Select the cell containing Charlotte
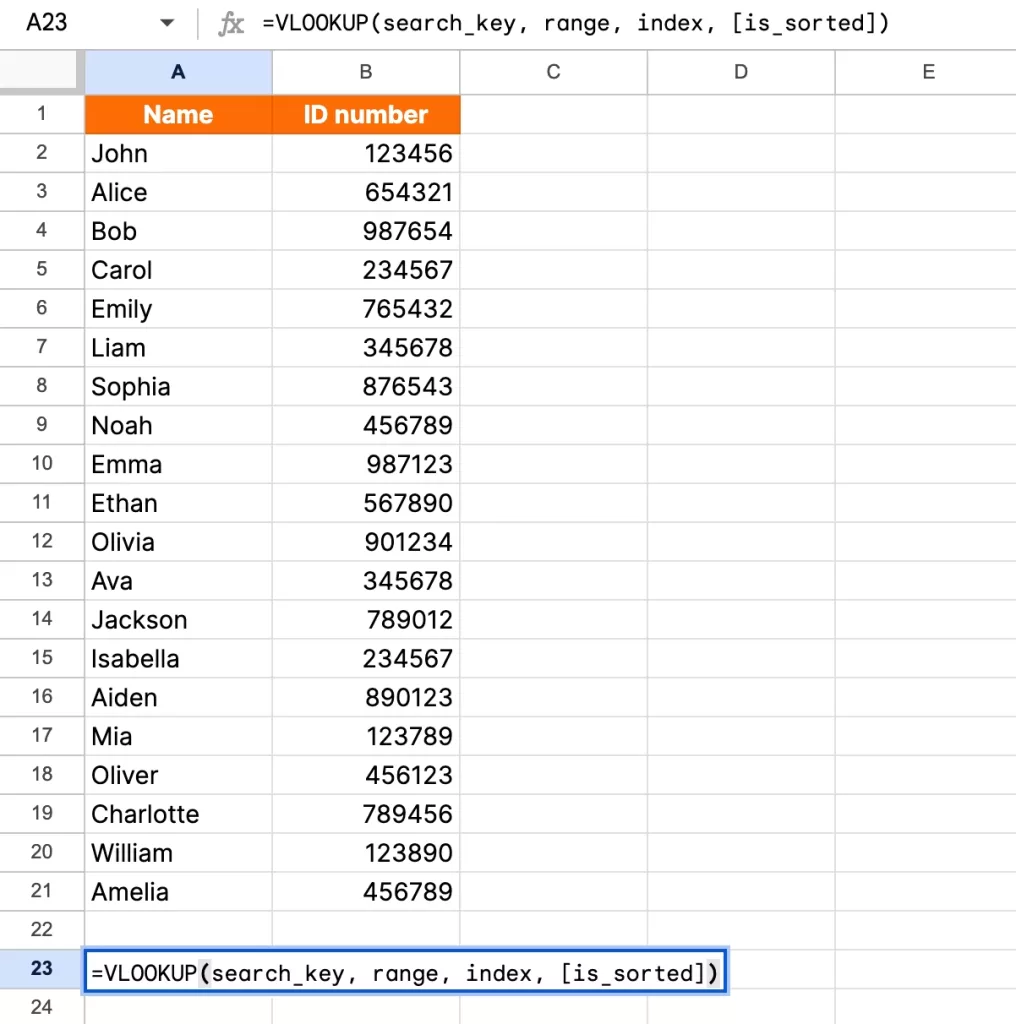This screenshot has height=1024, width=1016. [x=177, y=814]
